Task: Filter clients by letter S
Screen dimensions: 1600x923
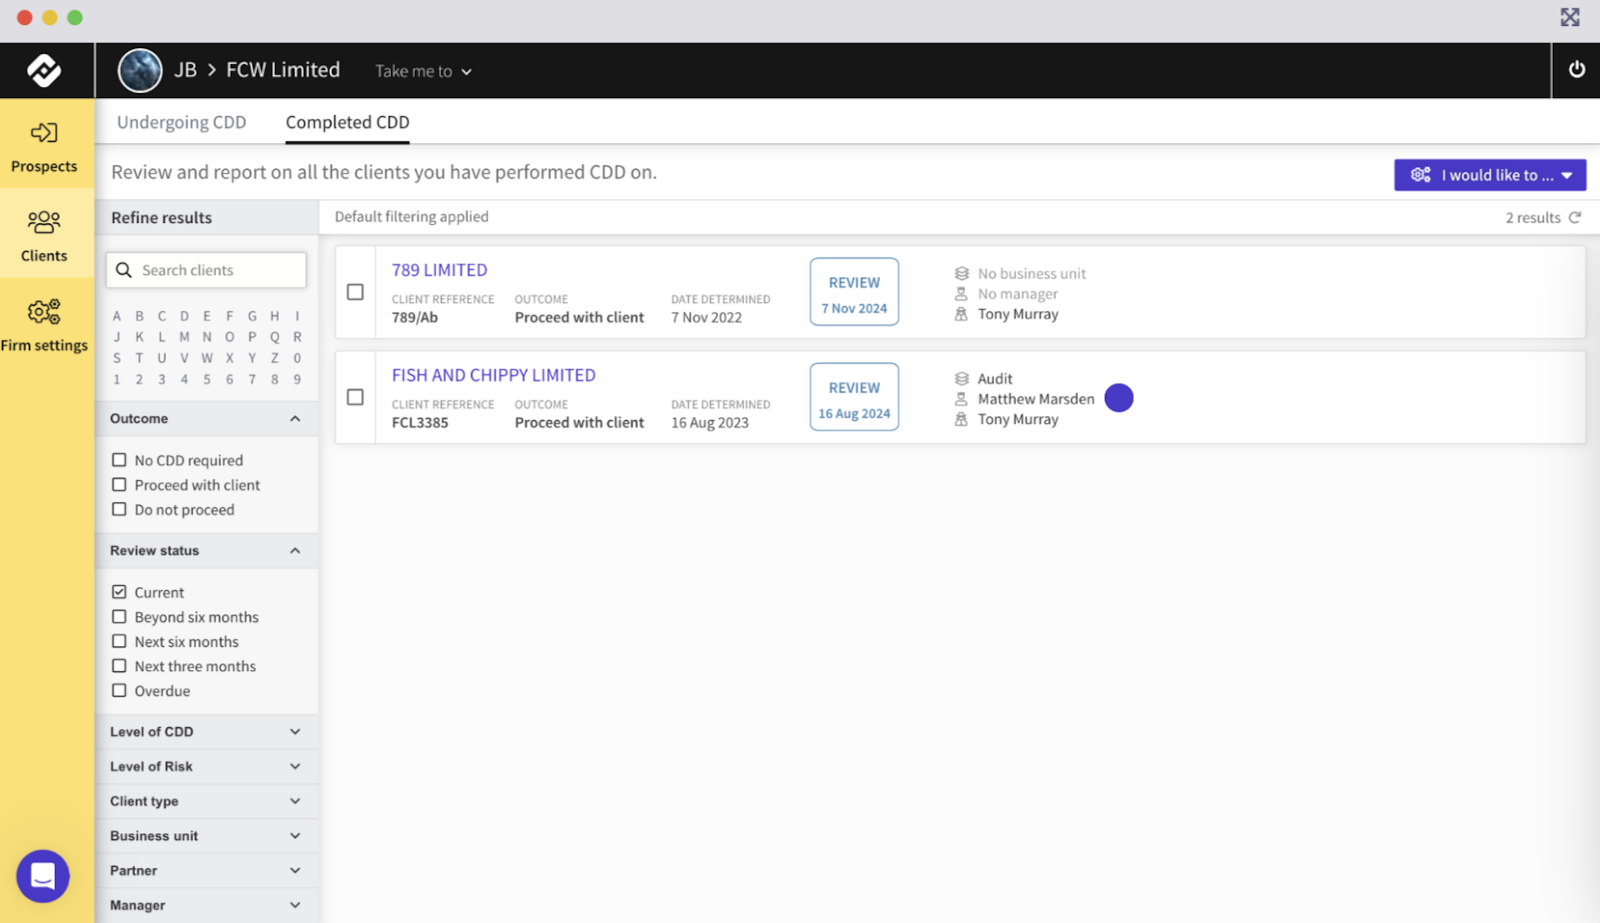Action: pos(117,358)
